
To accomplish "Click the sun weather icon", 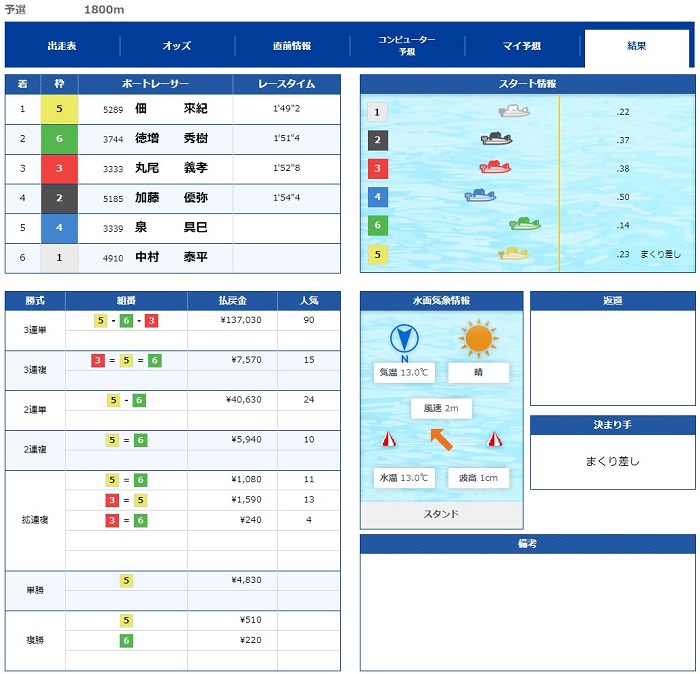I will [x=479, y=339].
